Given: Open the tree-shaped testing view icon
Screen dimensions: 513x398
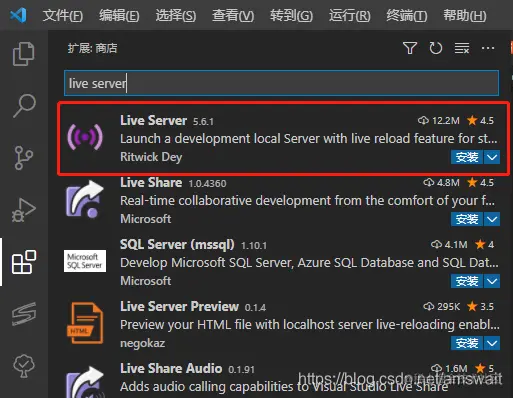Looking at the screenshot, I should (24, 366).
